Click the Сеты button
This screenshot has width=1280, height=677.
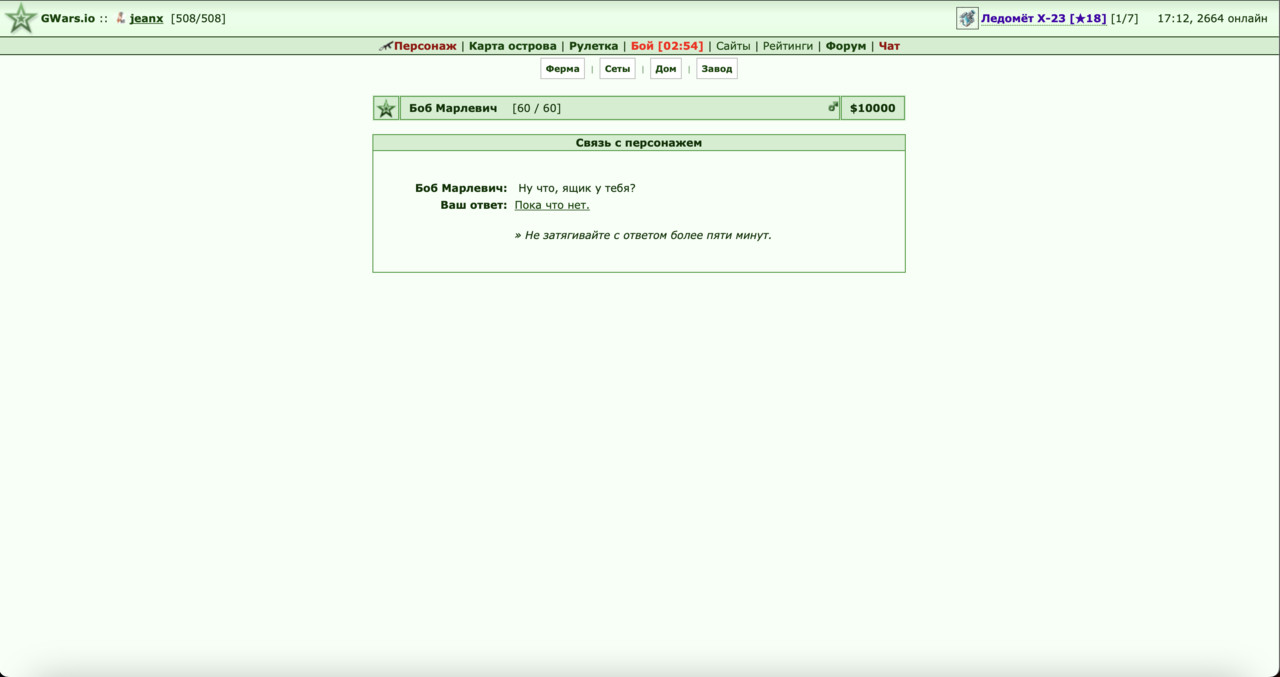(x=618, y=69)
